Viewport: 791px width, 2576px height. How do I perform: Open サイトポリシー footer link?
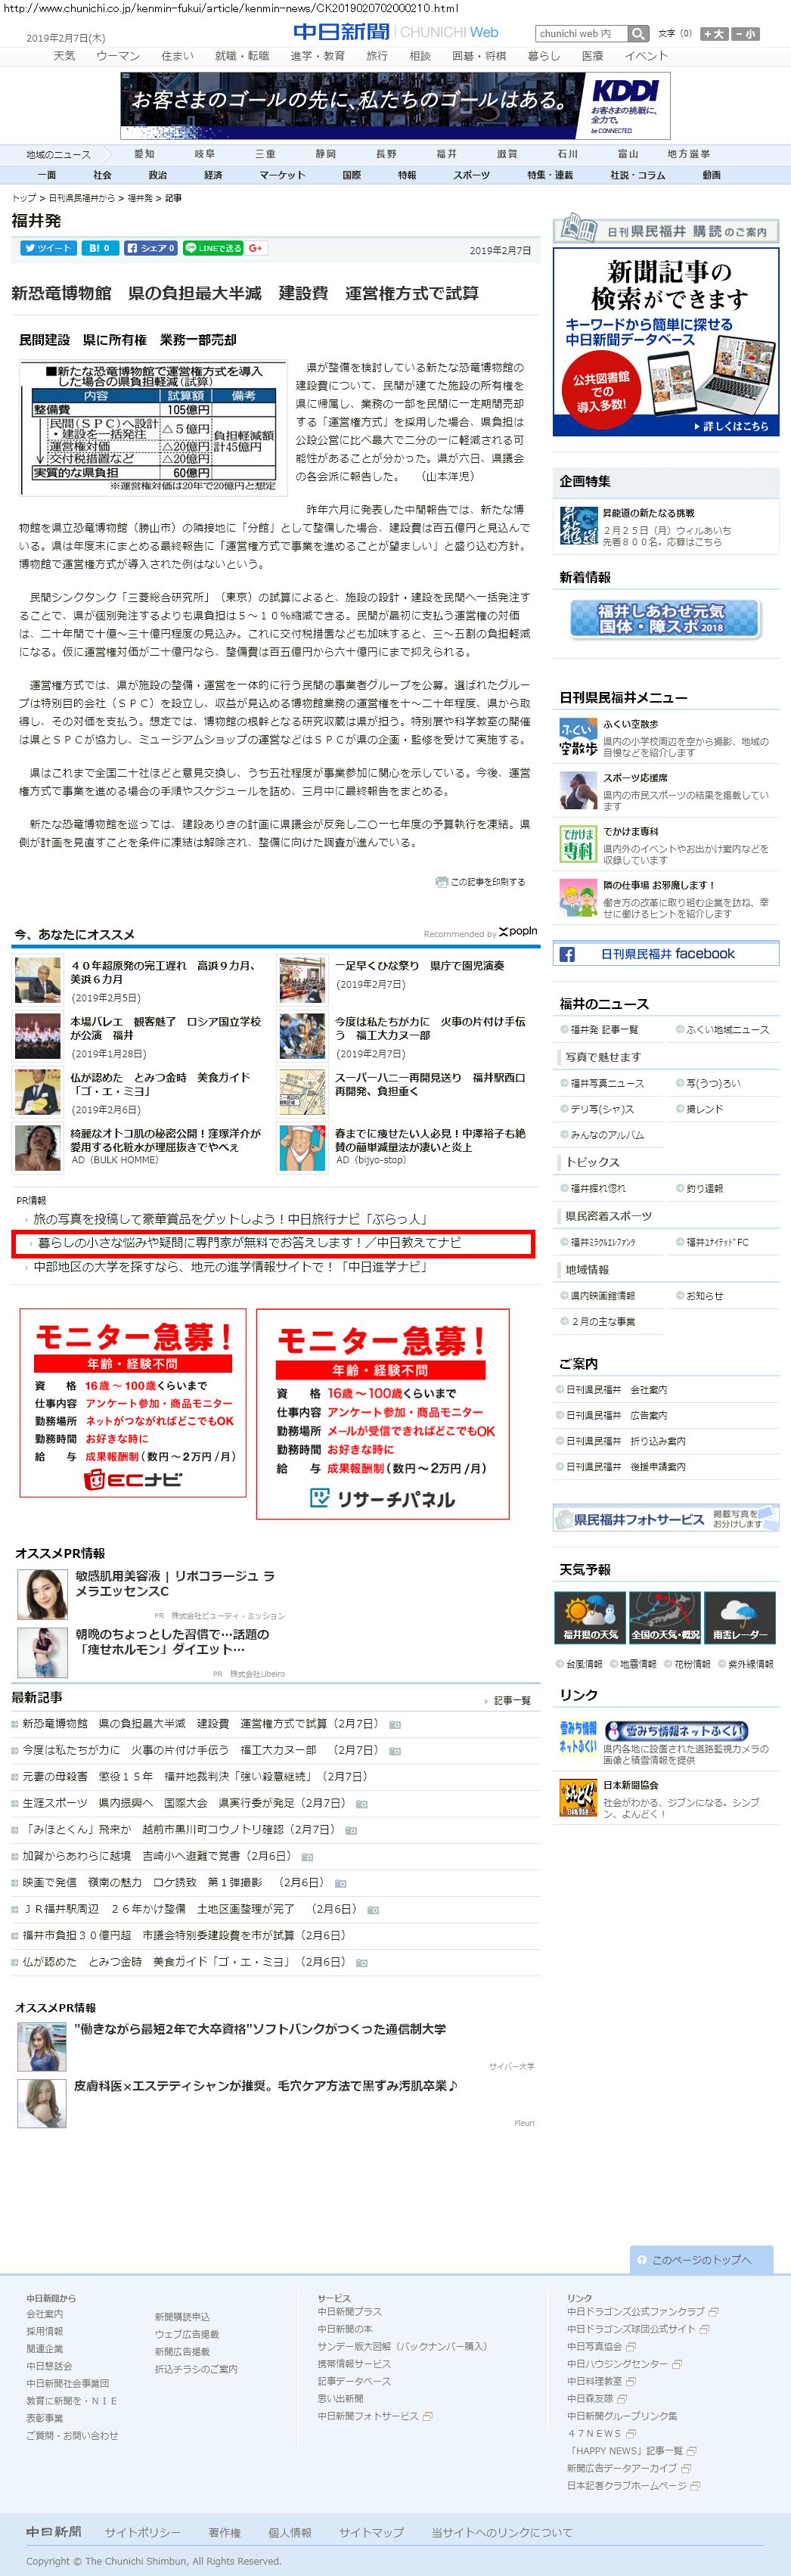[143, 2532]
